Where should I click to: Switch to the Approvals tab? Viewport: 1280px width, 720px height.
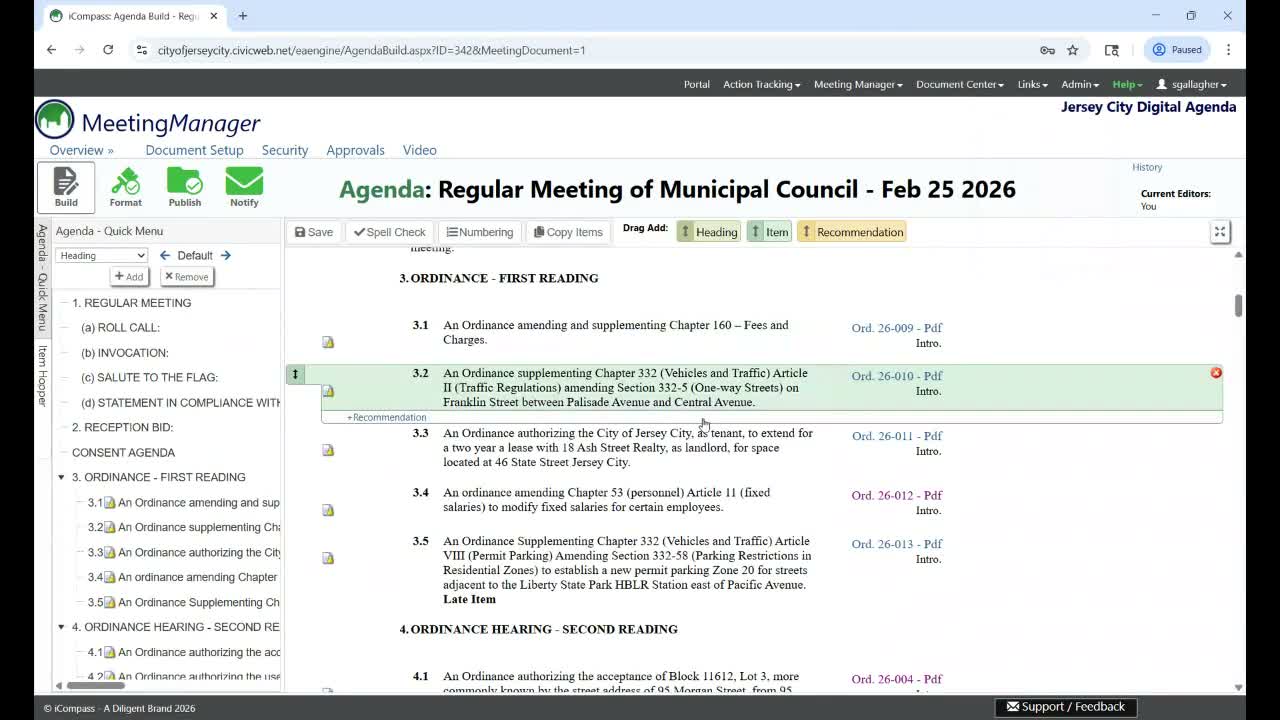tap(355, 150)
